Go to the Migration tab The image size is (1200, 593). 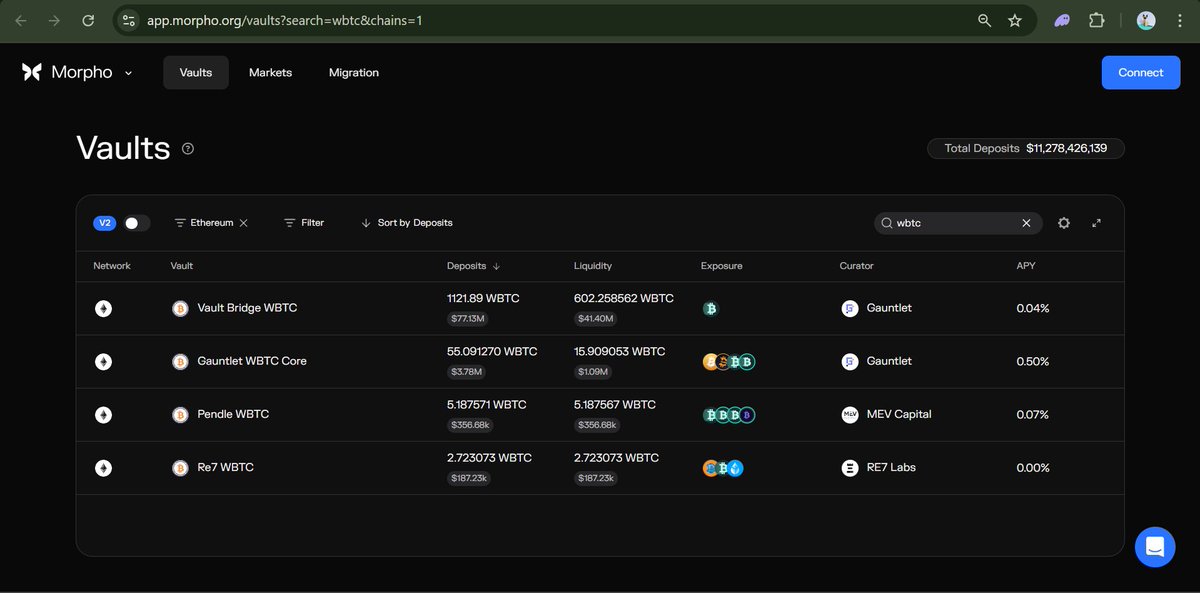coord(354,73)
